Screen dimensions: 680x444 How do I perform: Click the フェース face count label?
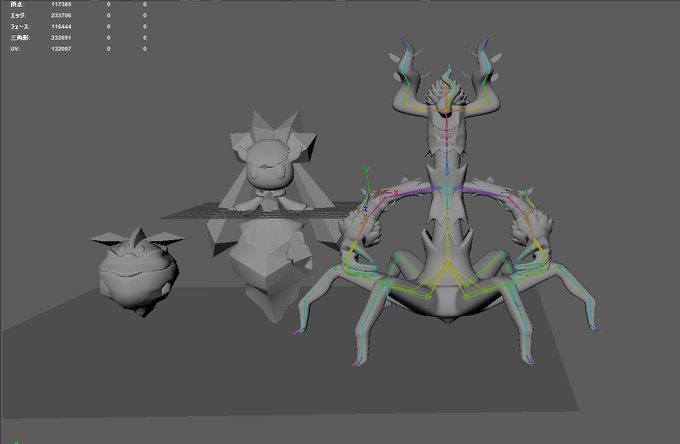click(20, 26)
